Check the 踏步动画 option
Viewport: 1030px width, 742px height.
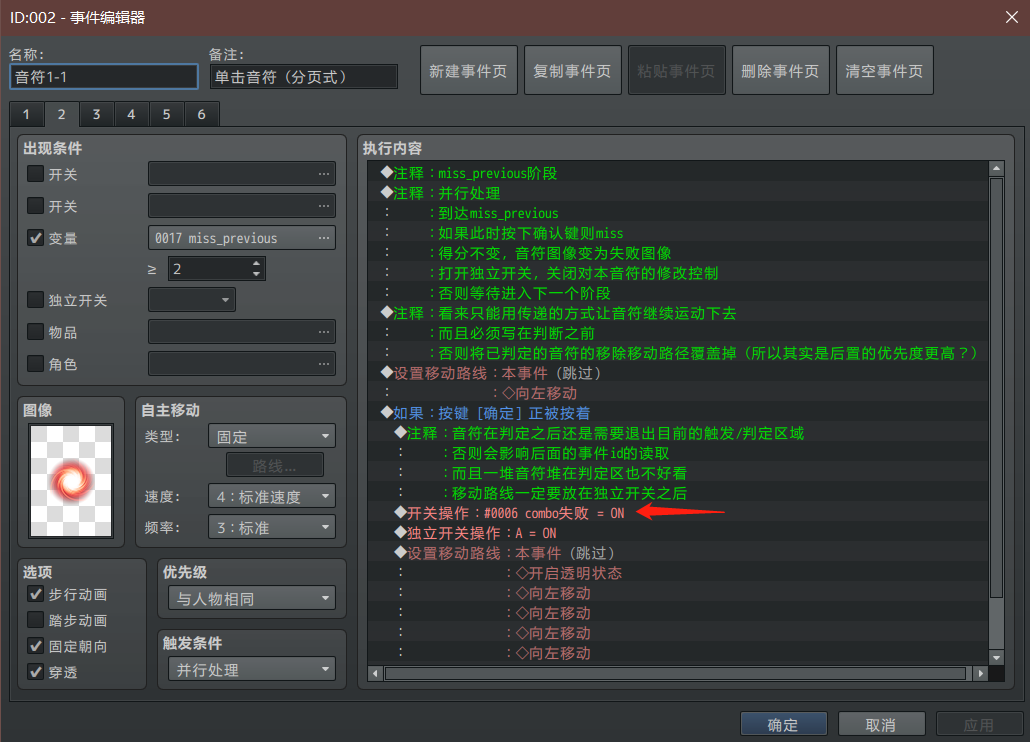click(35, 620)
